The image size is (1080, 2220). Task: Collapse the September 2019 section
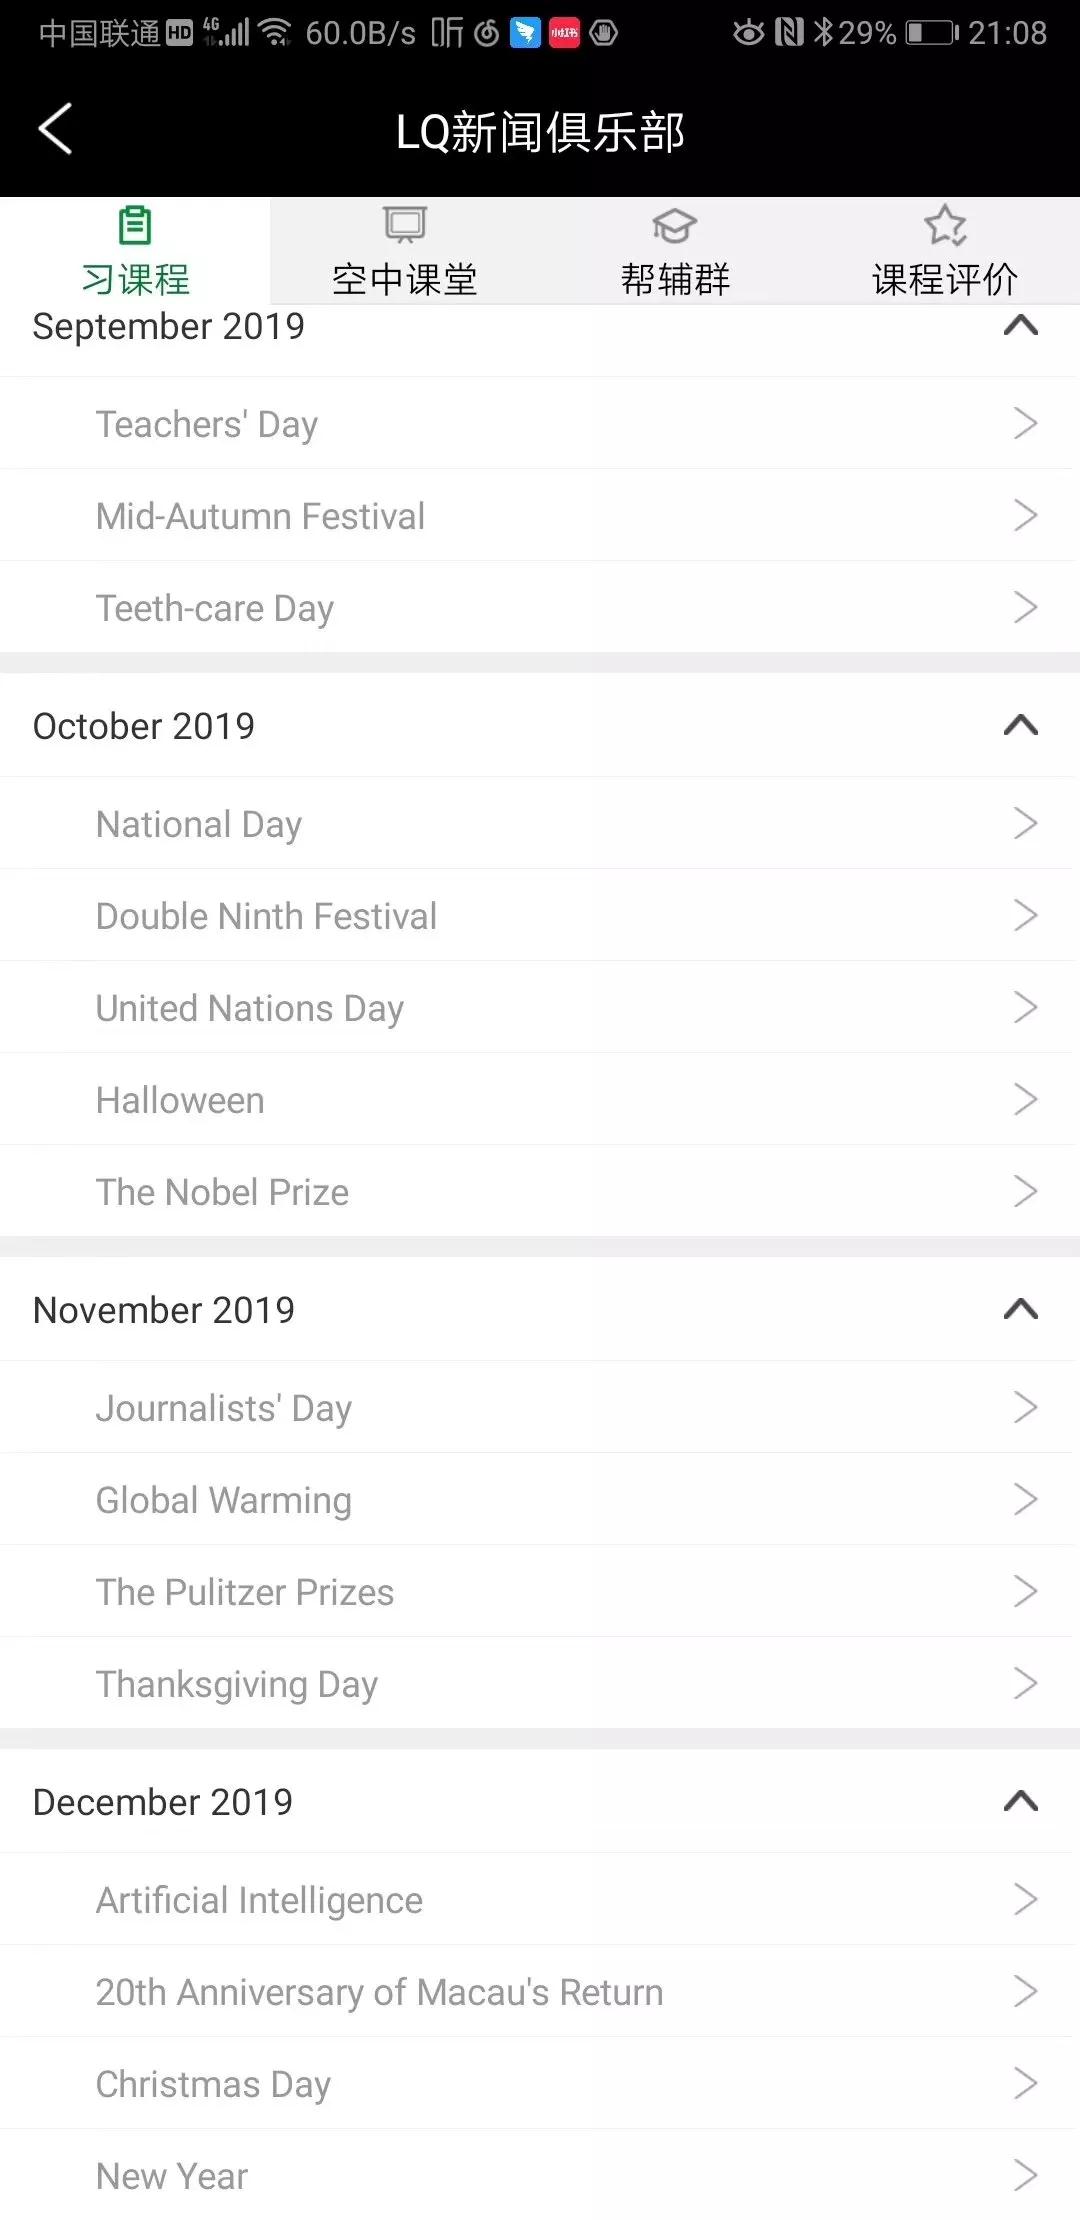[1021, 326]
